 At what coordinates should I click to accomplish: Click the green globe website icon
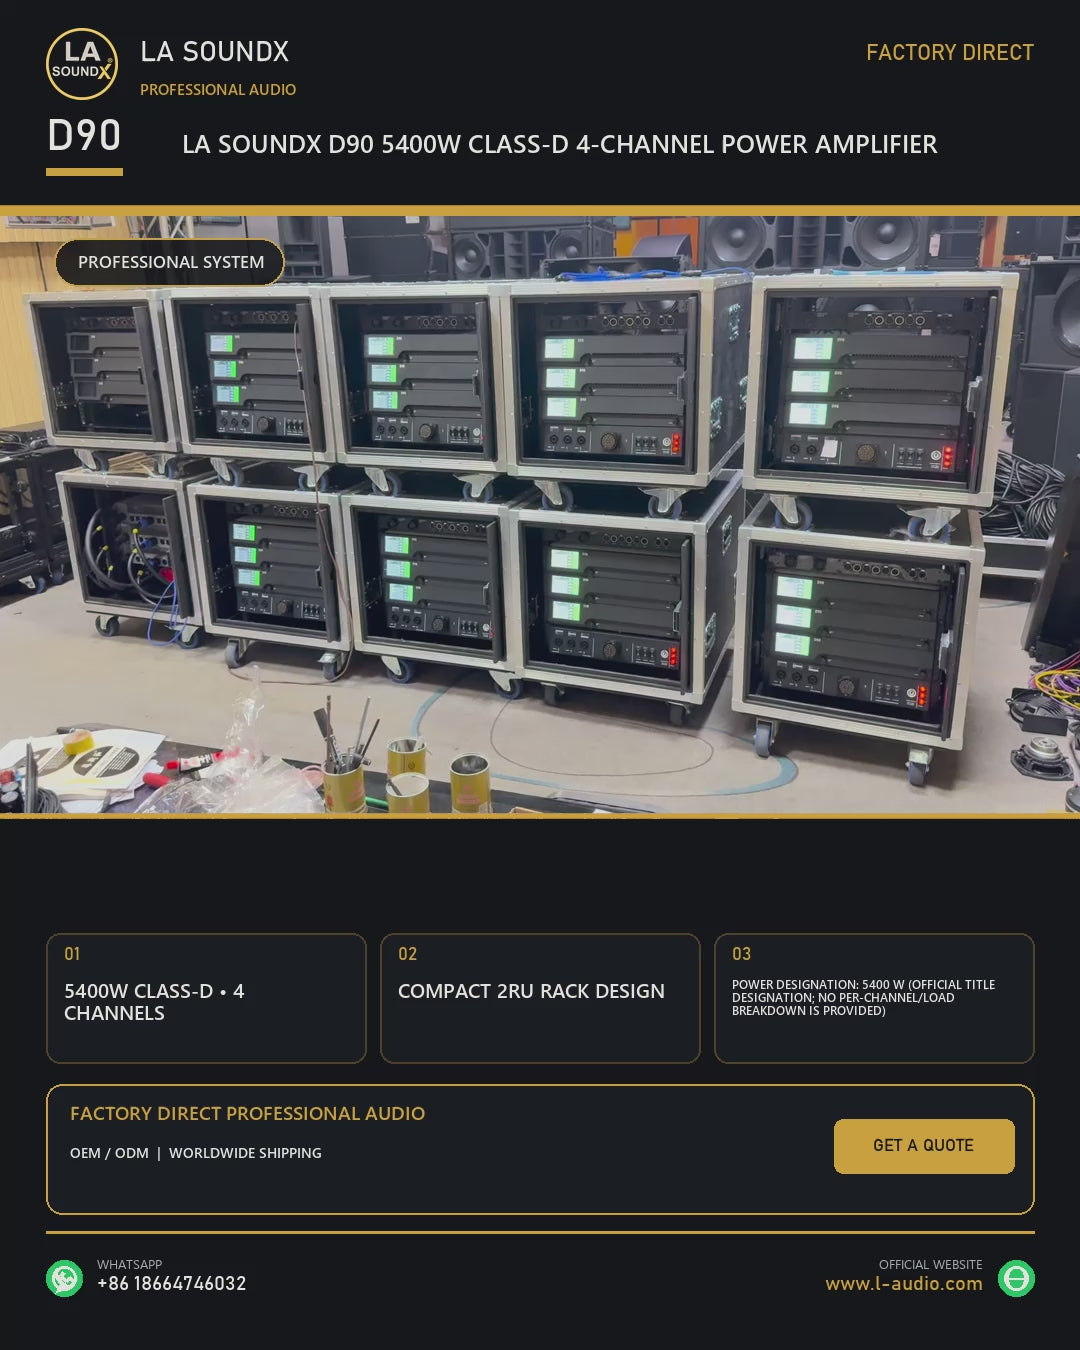click(1016, 1278)
